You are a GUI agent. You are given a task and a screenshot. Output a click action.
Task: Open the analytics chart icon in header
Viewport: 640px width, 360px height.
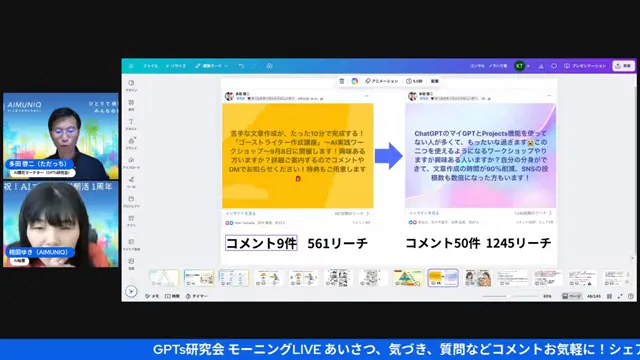[541, 66]
